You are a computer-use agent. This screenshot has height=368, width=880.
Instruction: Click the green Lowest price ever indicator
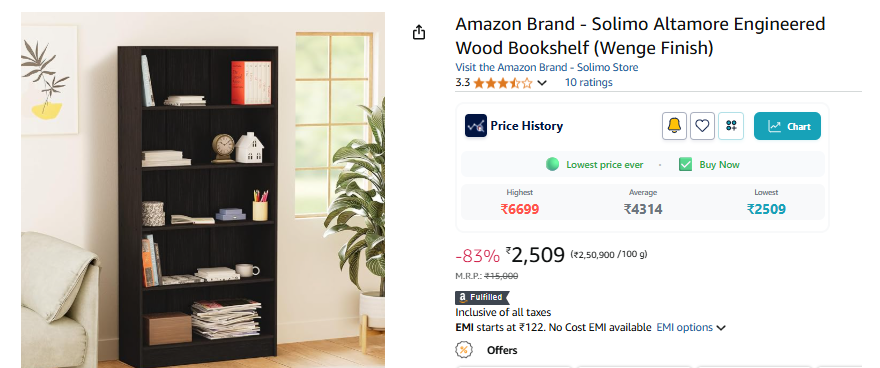click(x=595, y=164)
